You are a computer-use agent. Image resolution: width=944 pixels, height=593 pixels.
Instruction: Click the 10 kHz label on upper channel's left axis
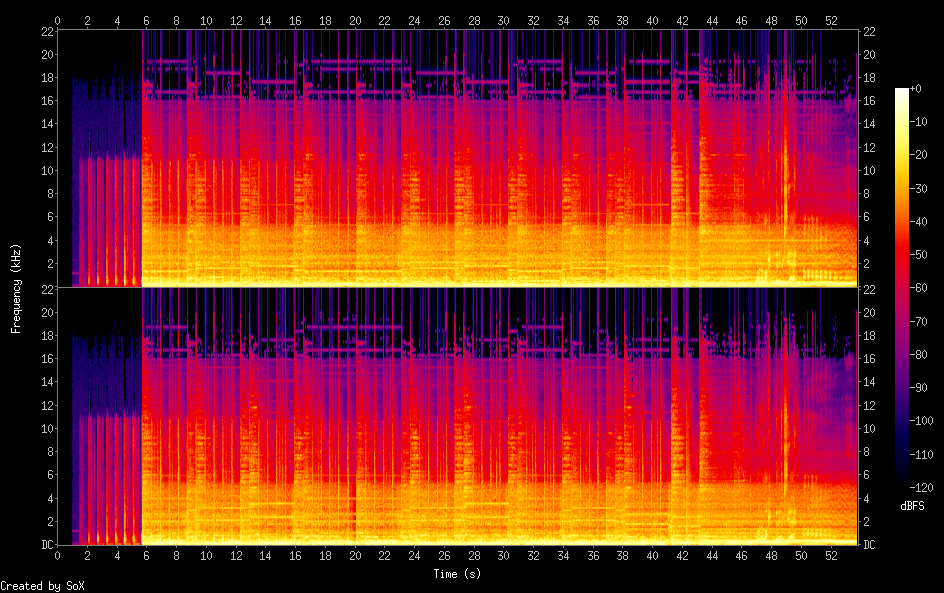point(45,170)
